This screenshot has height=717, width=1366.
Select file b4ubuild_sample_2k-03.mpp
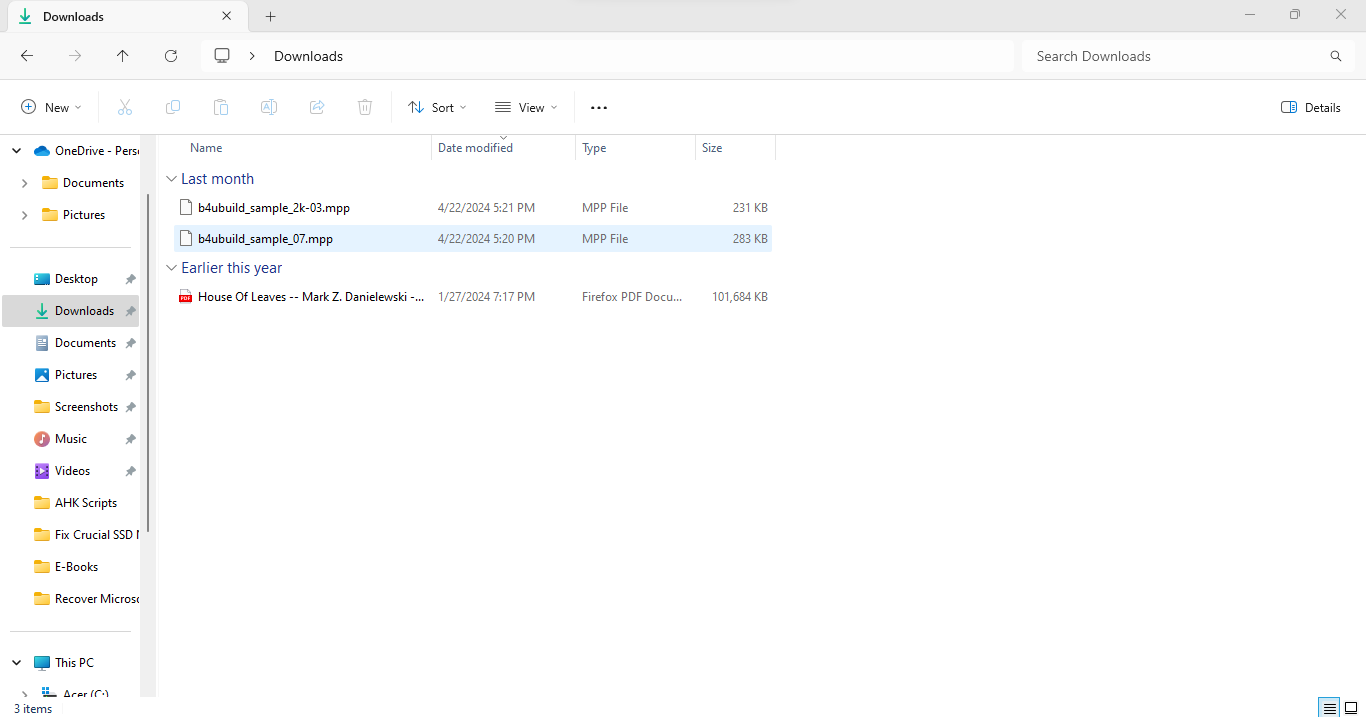tap(274, 208)
